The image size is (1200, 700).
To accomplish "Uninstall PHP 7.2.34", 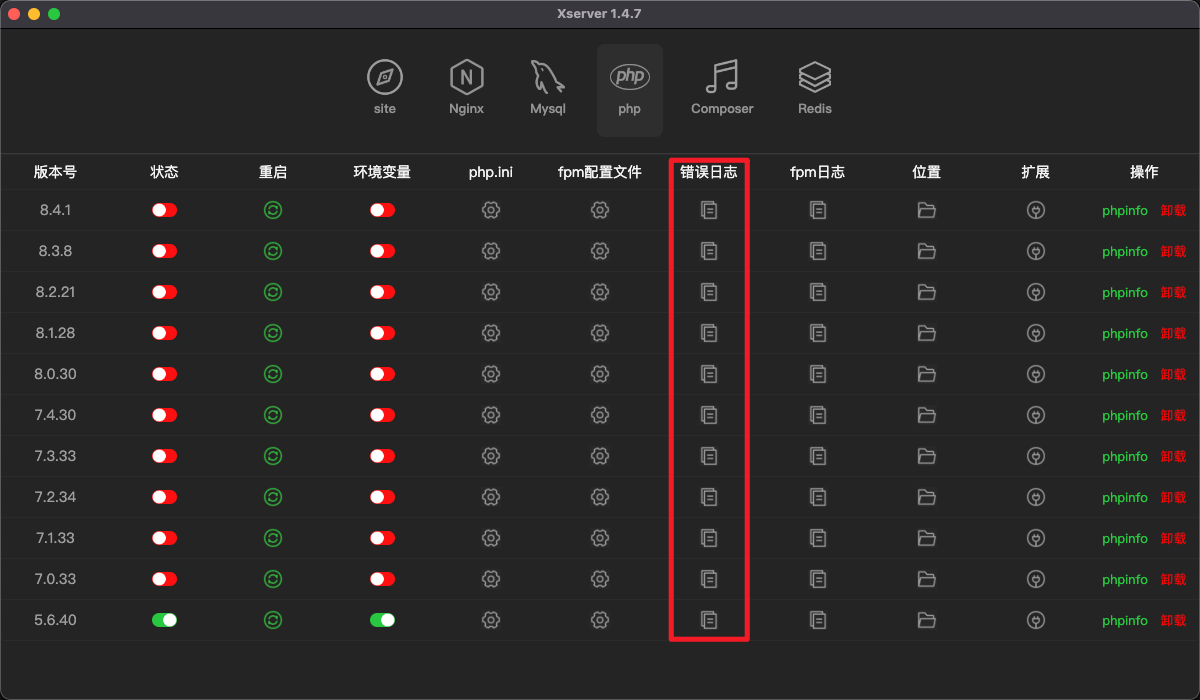I will 1173,497.
